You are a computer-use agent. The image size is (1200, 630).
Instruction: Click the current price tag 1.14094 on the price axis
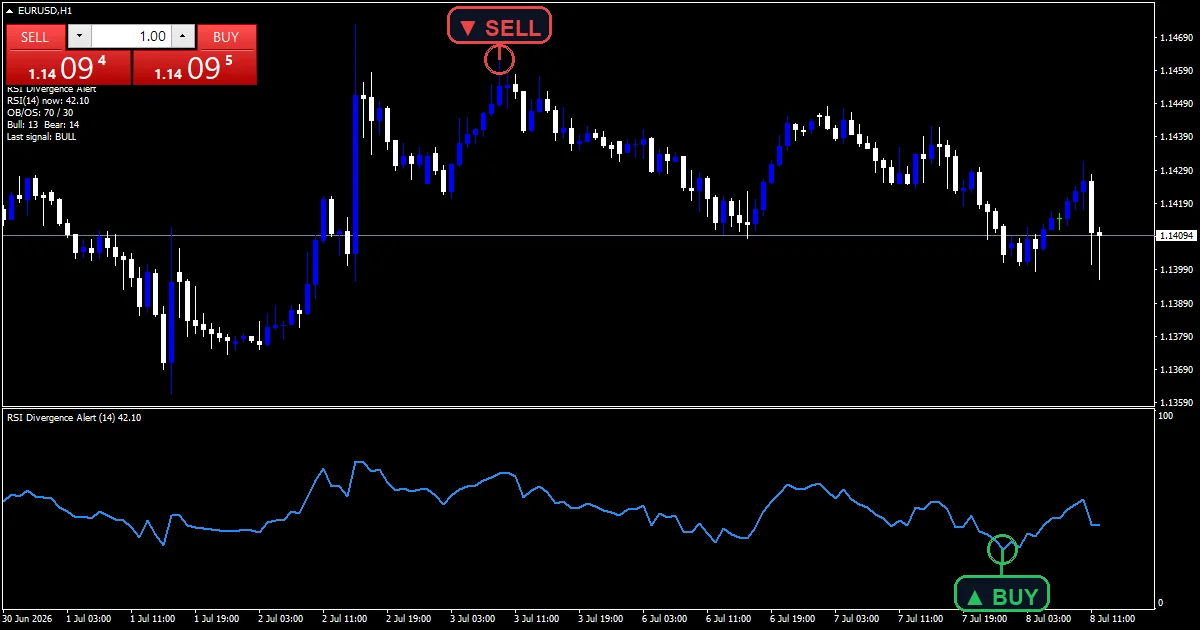click(1176, 236)
